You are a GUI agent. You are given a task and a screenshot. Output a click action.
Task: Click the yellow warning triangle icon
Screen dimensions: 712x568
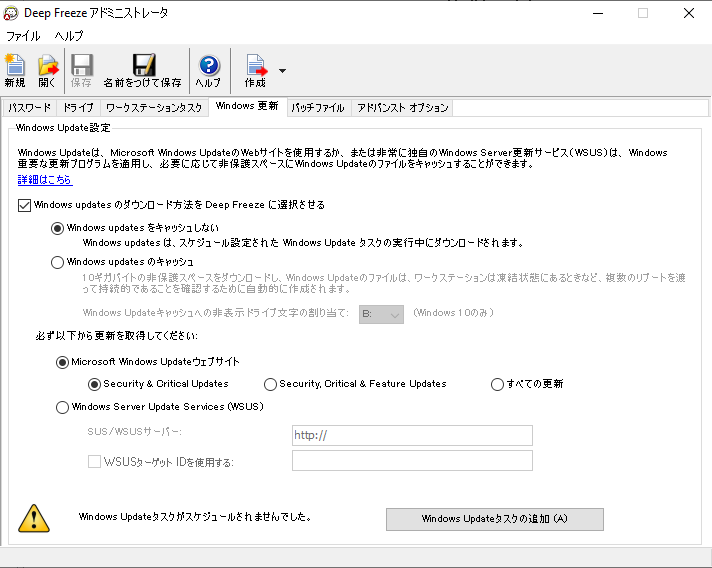tap(34, 518)
